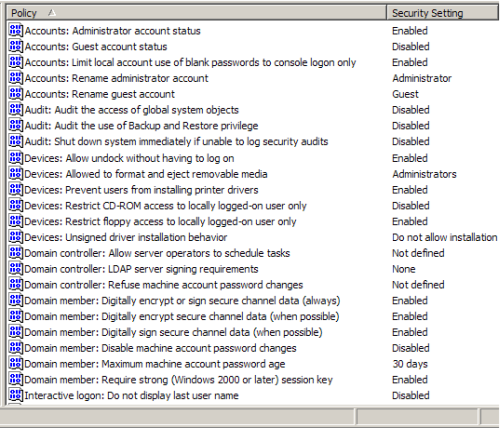Screen dimensions: 500x428
Task: Click icon for Rename administrator account policy
Action: tap(16, 78)
